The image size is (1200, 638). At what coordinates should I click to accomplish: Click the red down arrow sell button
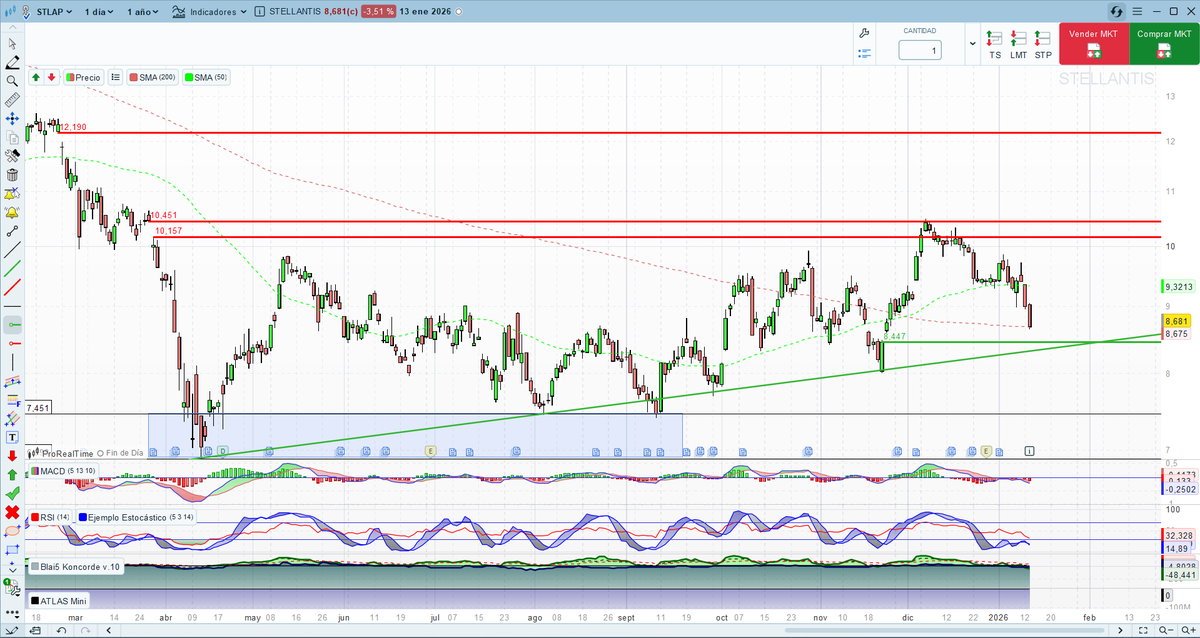pos(51,77)
